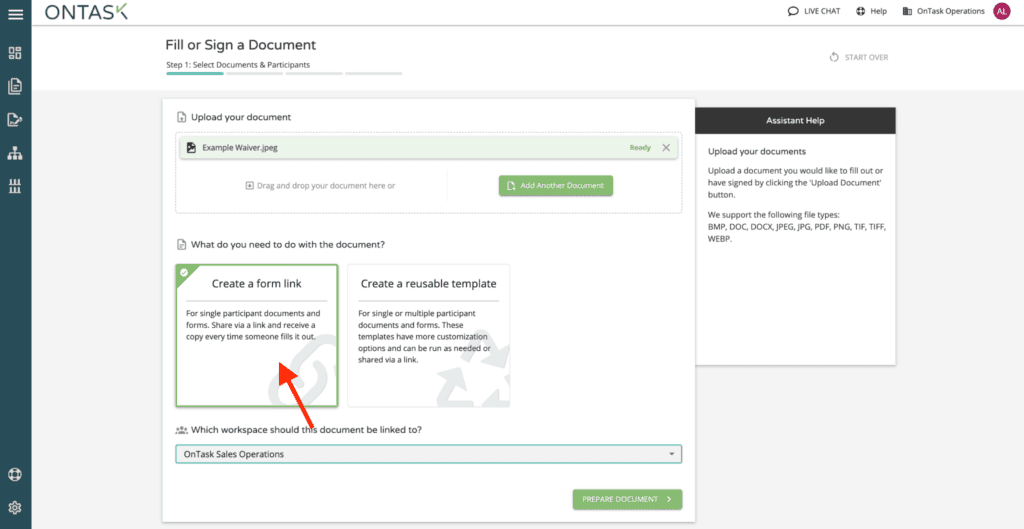
Task: Open the dashboard icon in sidebar
Action: point(15,53)
